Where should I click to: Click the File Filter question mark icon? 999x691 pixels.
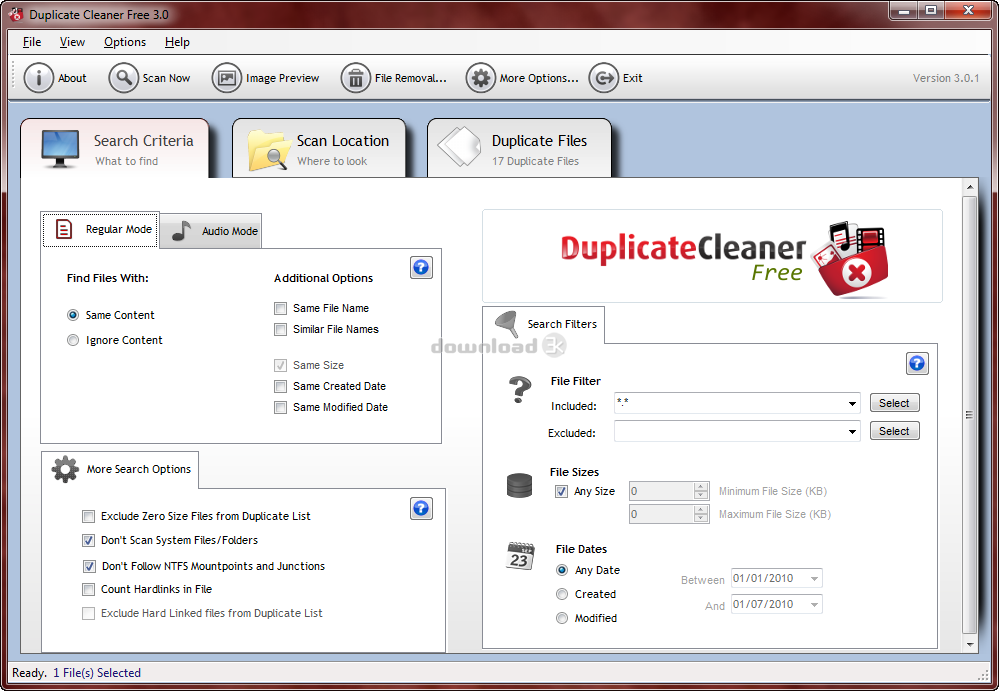click(520, 388)
